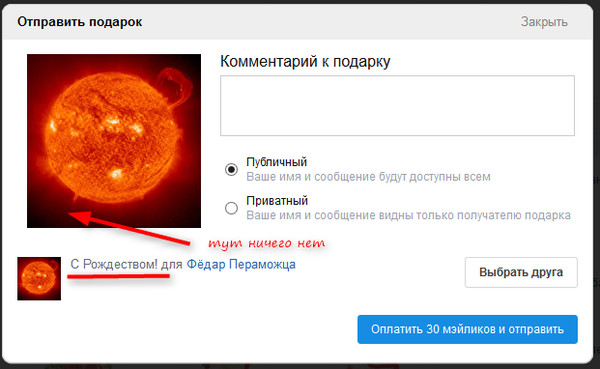
Task: Click Оплатить 30 мэйликов и отправить
Action: pyautogui.click(x=467, y=329)
